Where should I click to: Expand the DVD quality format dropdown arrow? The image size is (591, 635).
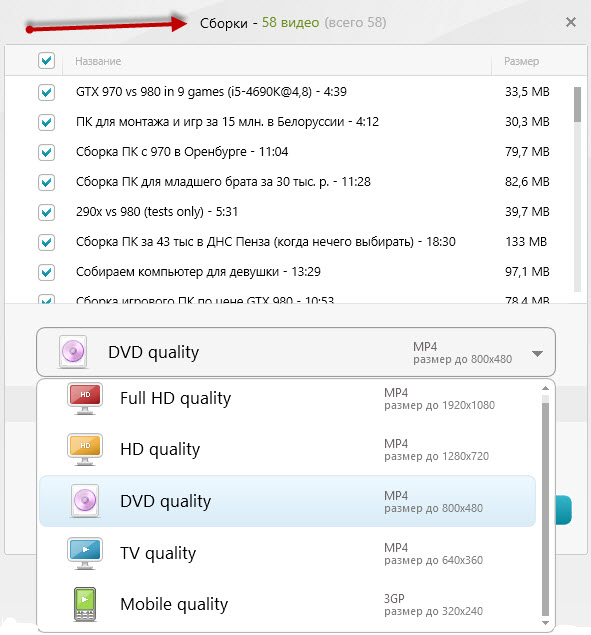coord(537,354)
